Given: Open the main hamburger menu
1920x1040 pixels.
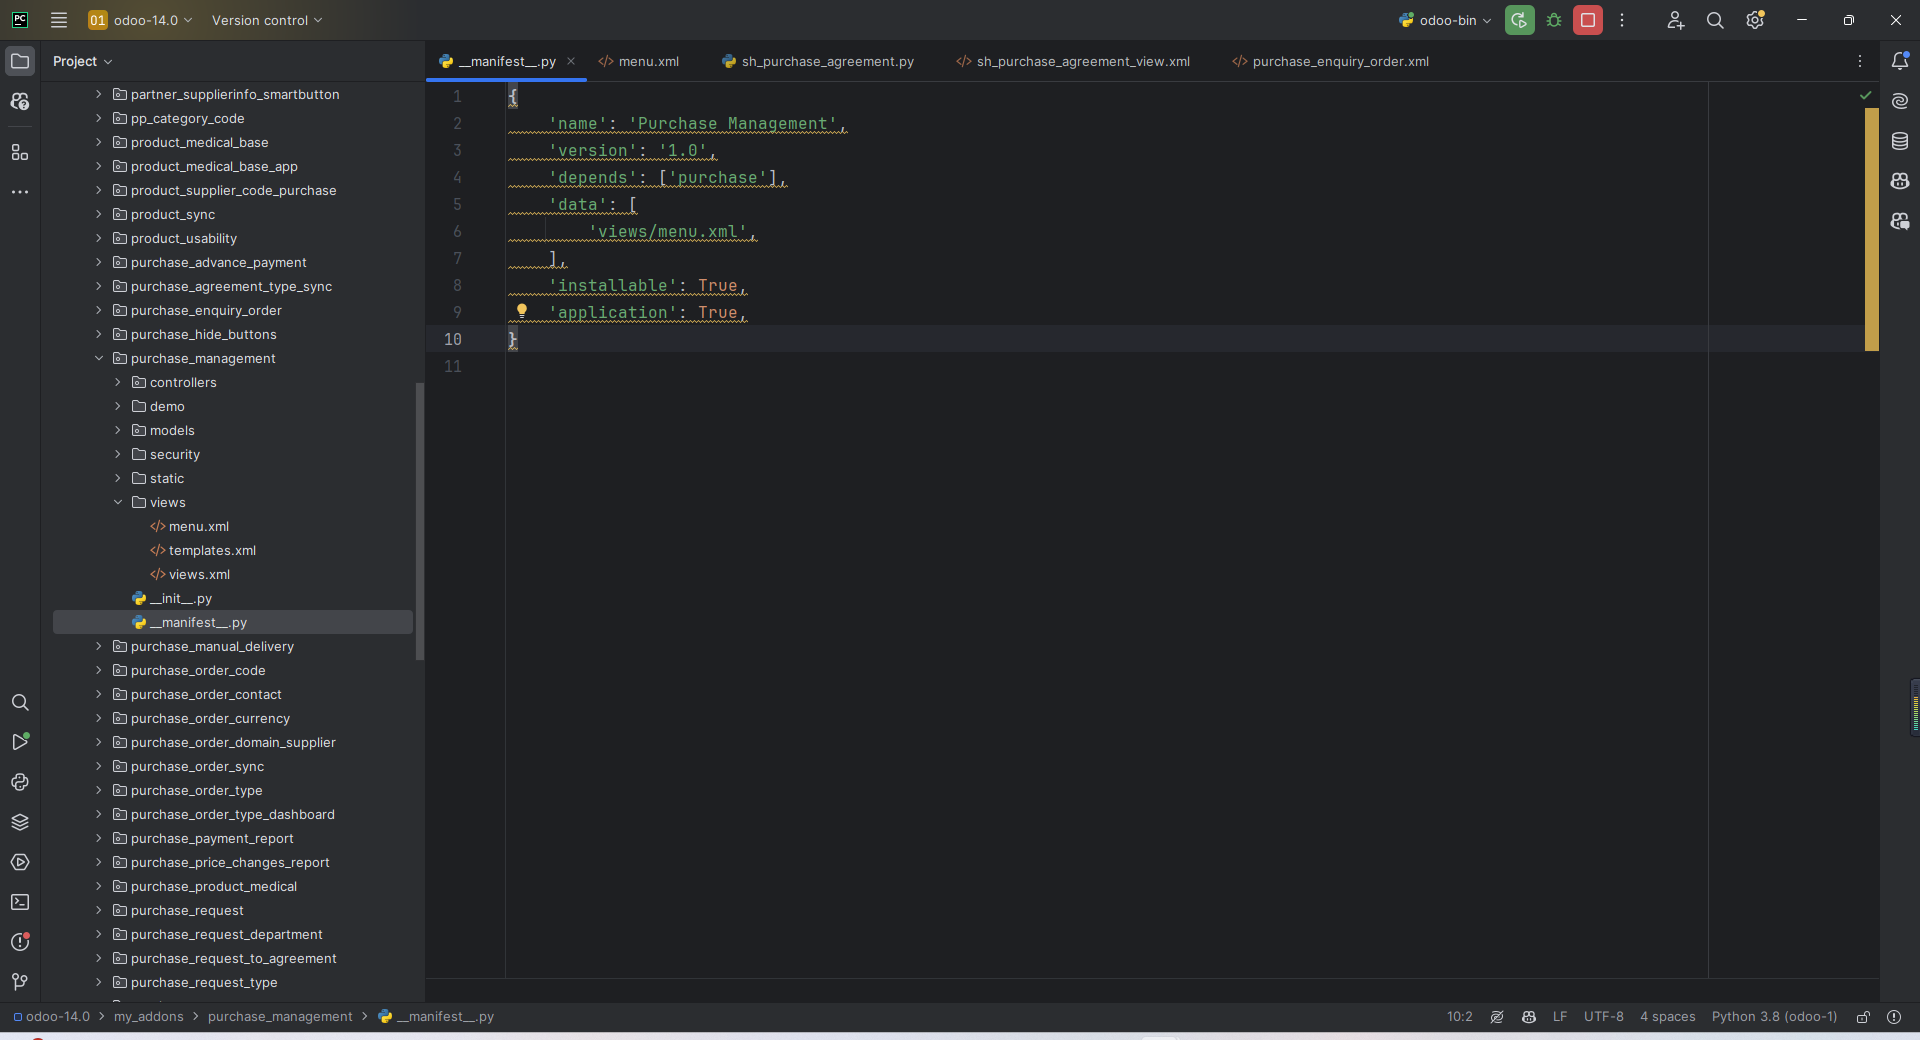Looking at the screenshot, I should click(59, 20).
